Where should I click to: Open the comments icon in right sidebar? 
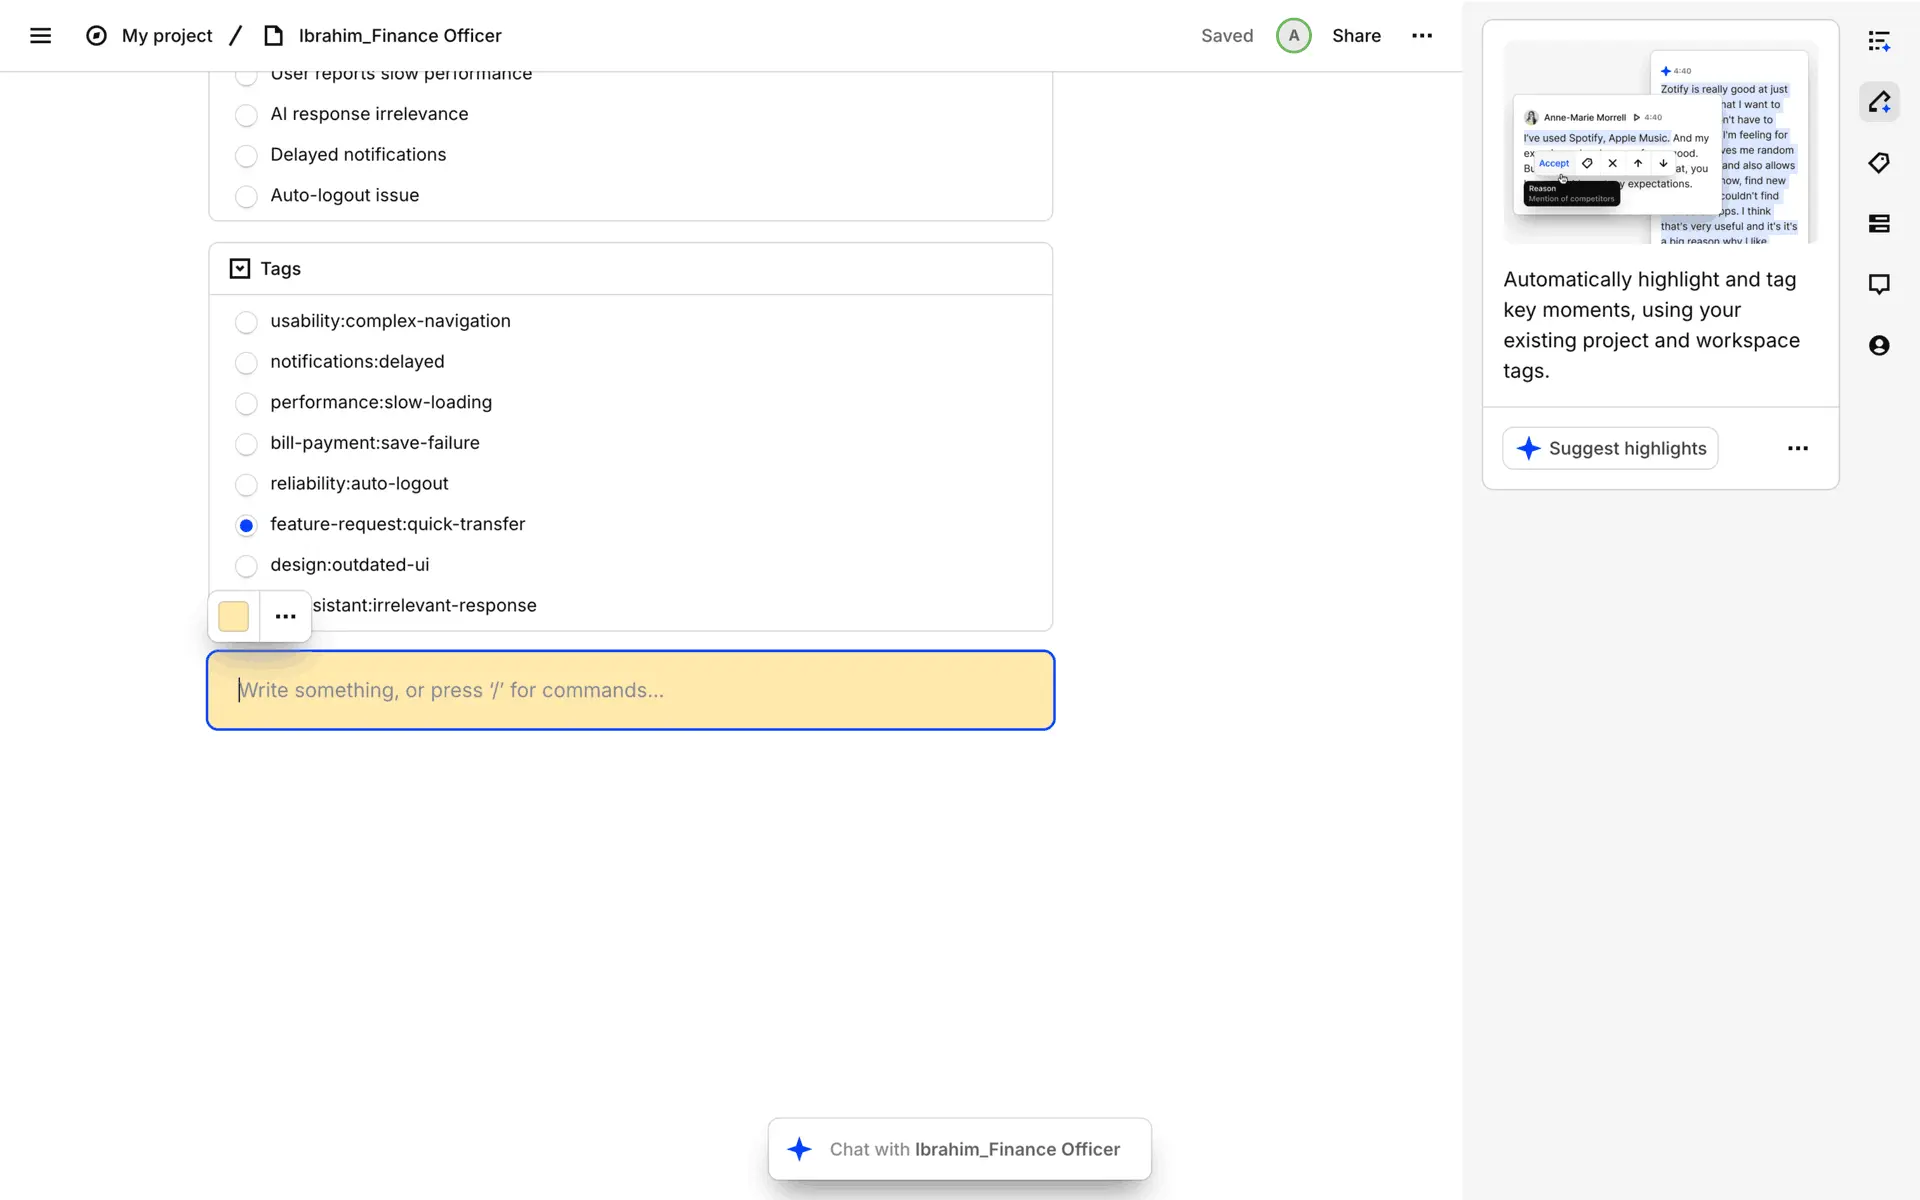(x=1879, y=285)
